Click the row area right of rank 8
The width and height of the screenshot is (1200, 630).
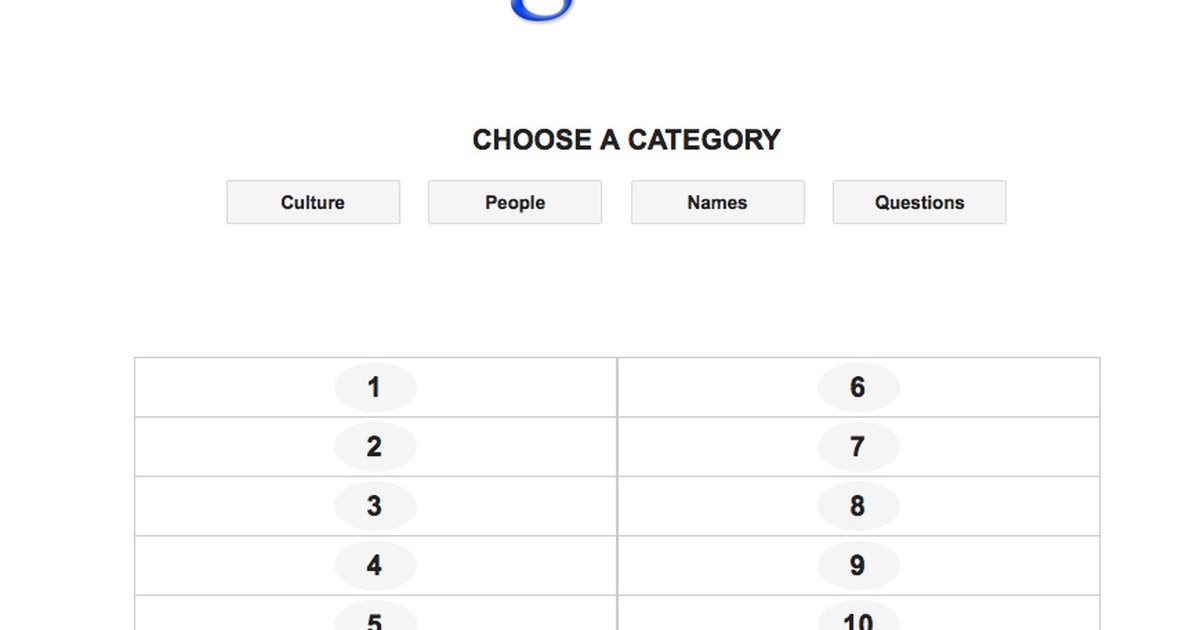tap(1000, 506)
